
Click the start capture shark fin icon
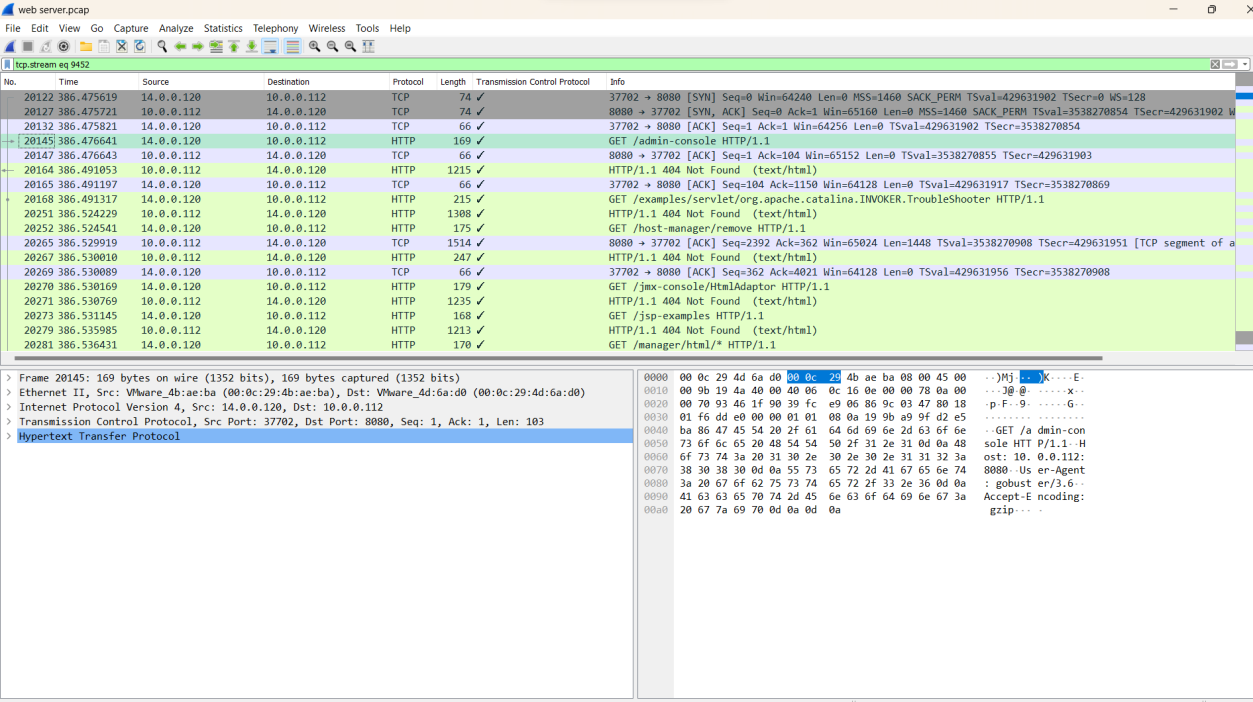tap(10, 47)
